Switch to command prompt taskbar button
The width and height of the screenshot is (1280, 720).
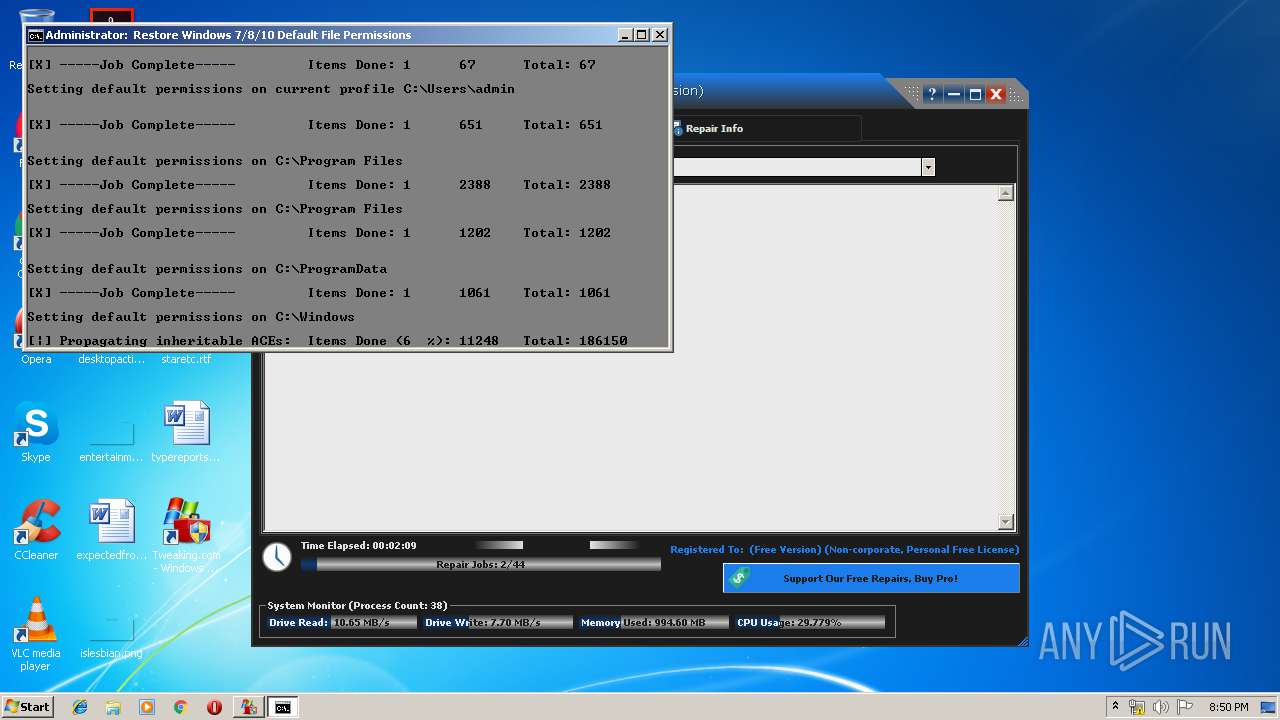tap(283, 707)
